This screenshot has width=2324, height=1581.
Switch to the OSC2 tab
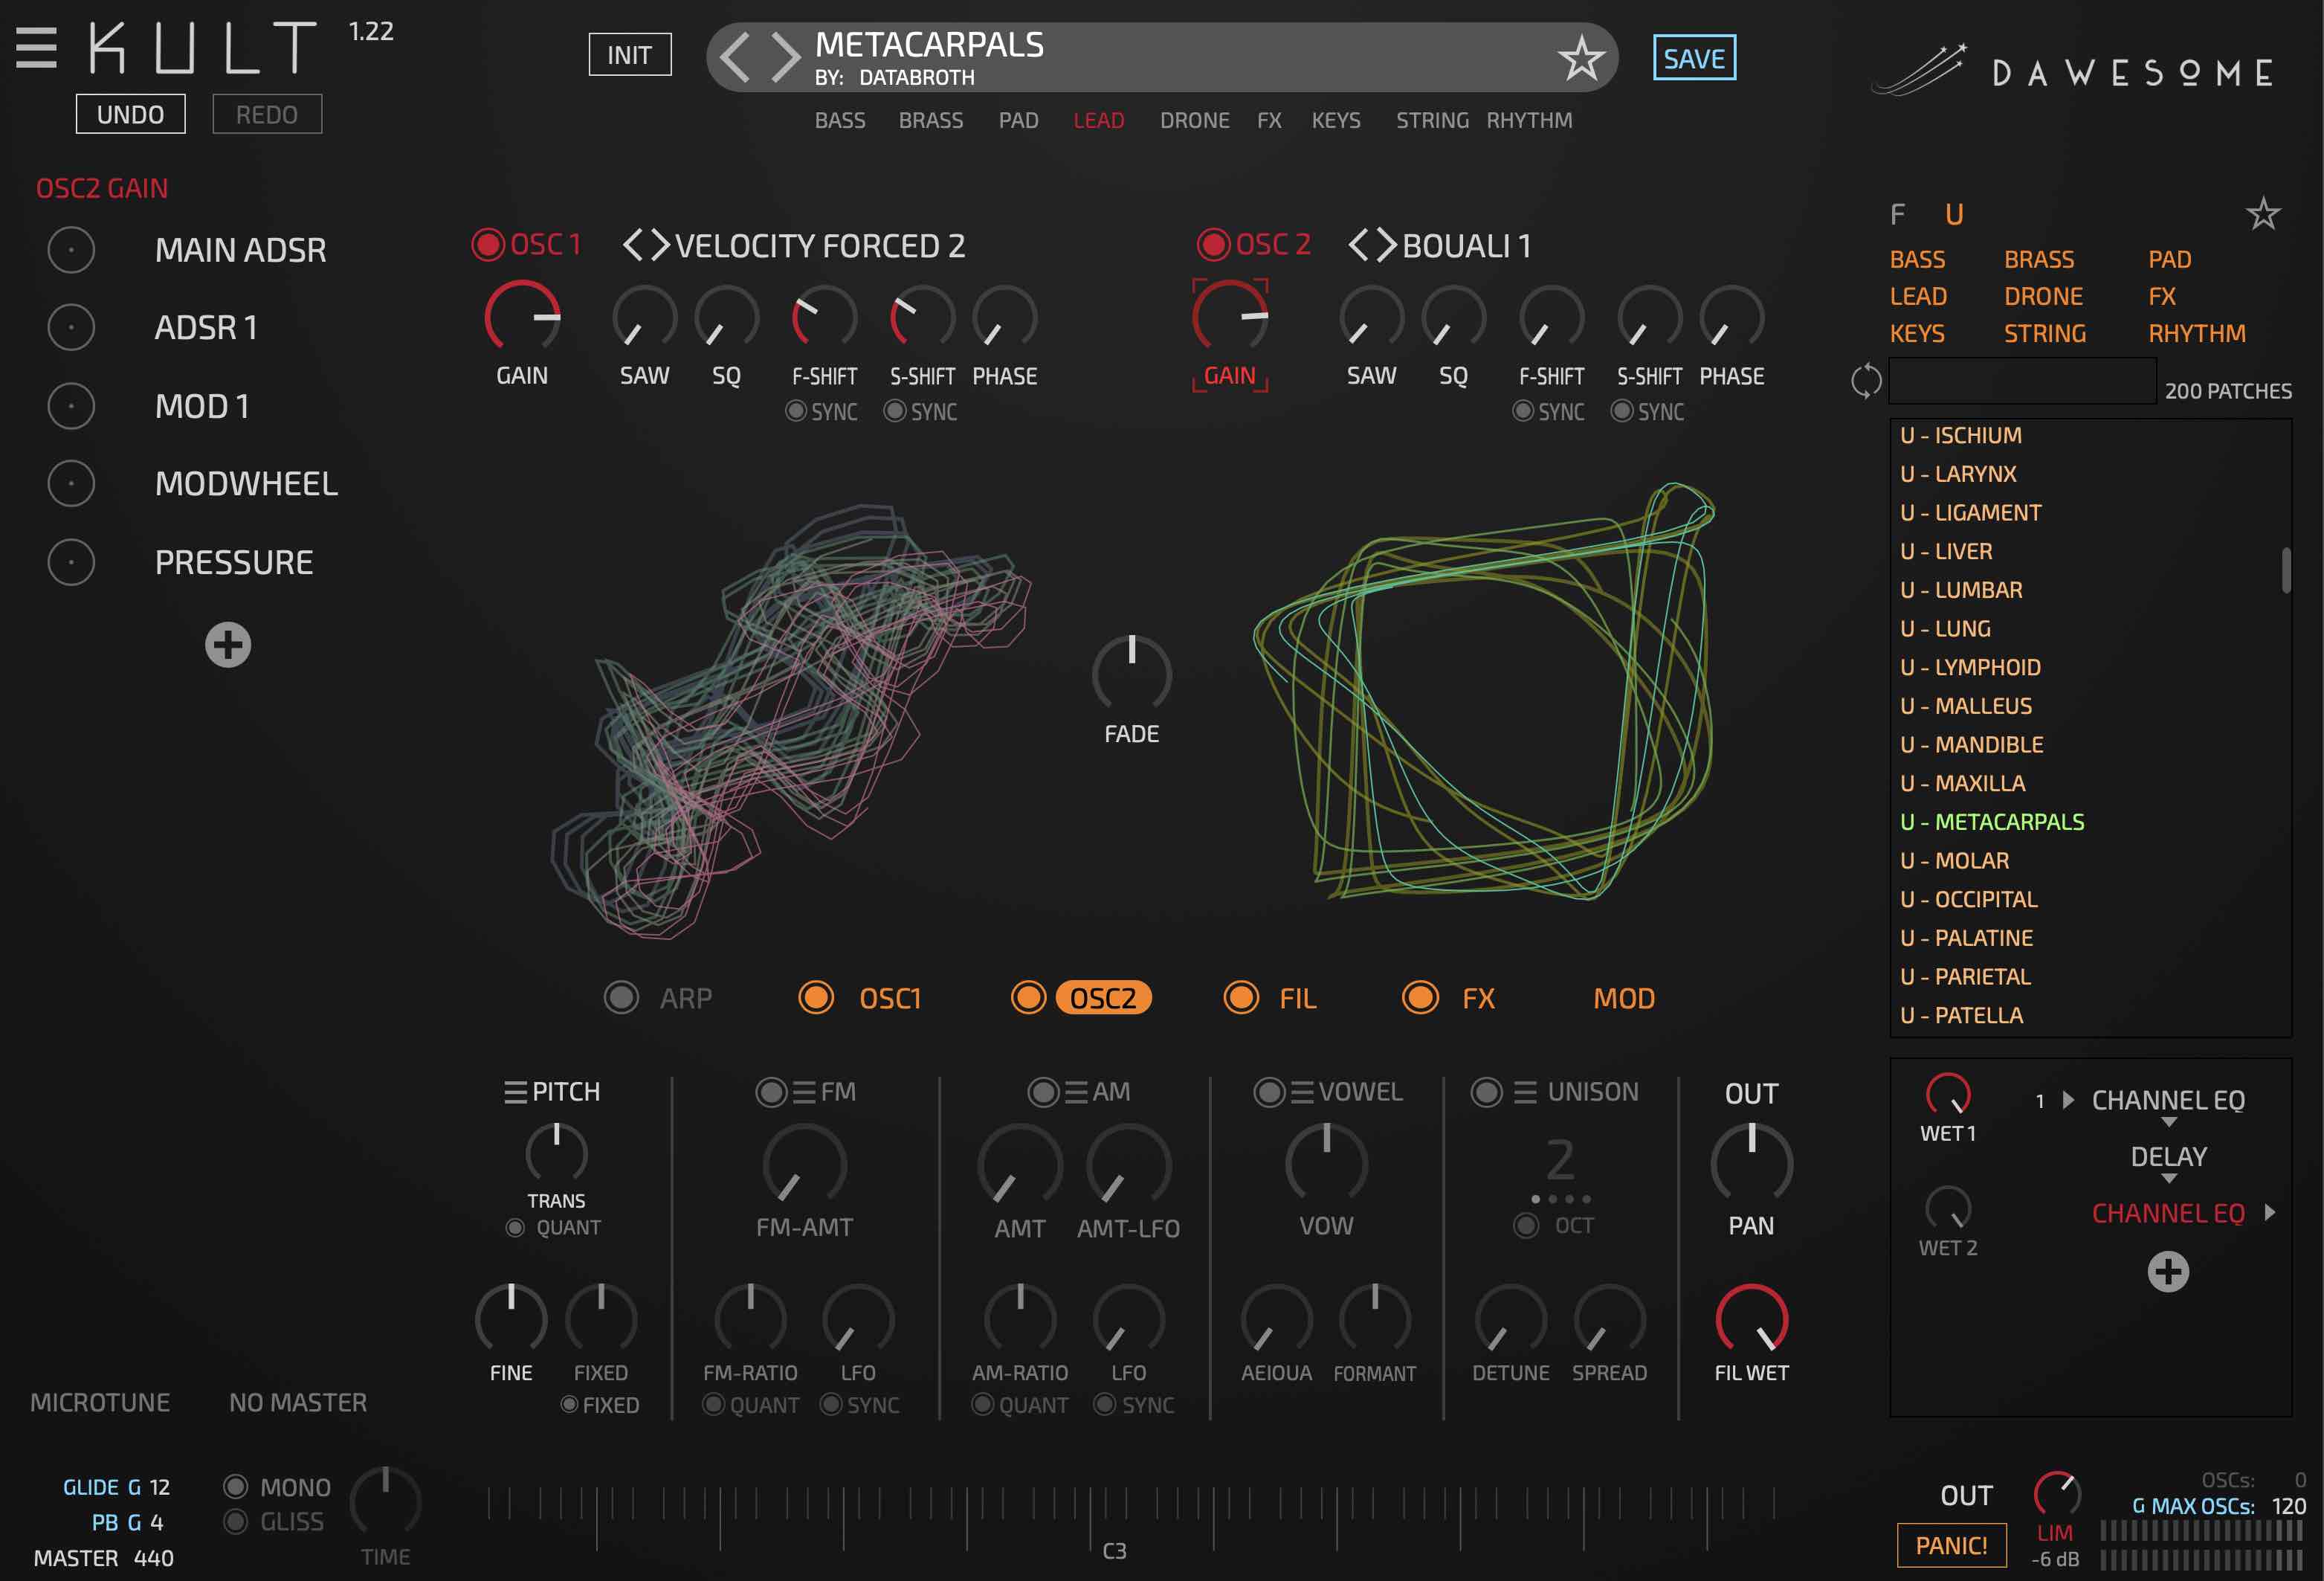[x=1103, y=998]
